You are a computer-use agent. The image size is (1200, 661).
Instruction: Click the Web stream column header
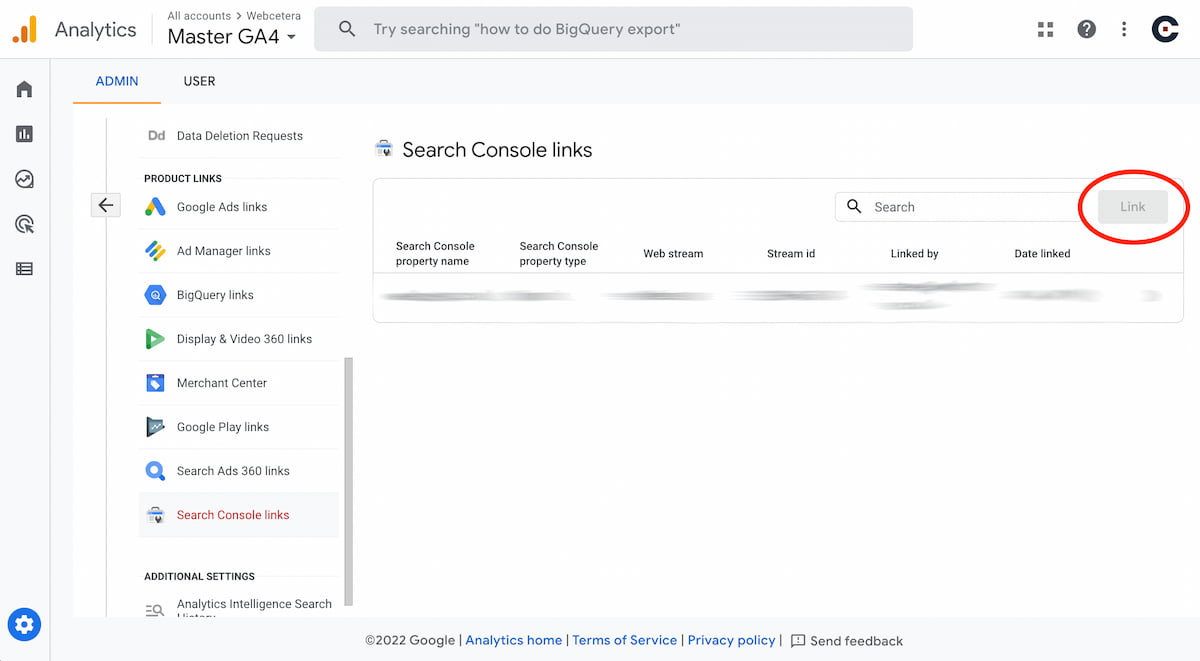click(x=673, y=254)
